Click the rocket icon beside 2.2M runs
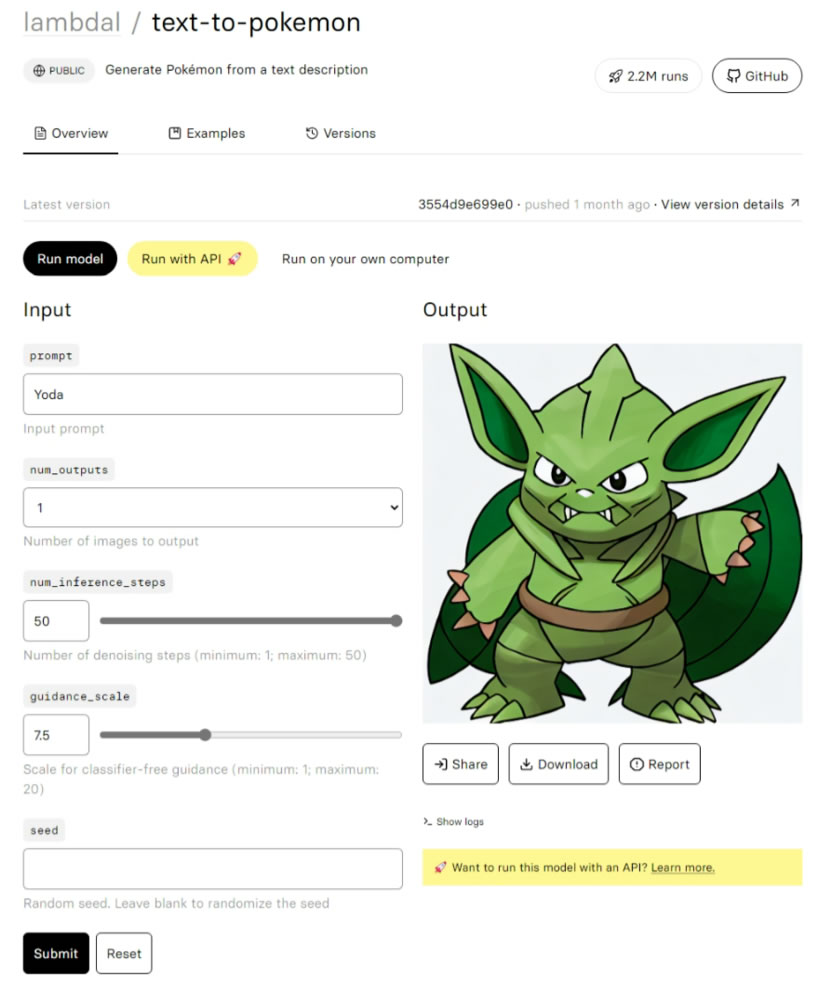Image resolution: width=830 pixels, height=984 pixels. click(615, 77)
